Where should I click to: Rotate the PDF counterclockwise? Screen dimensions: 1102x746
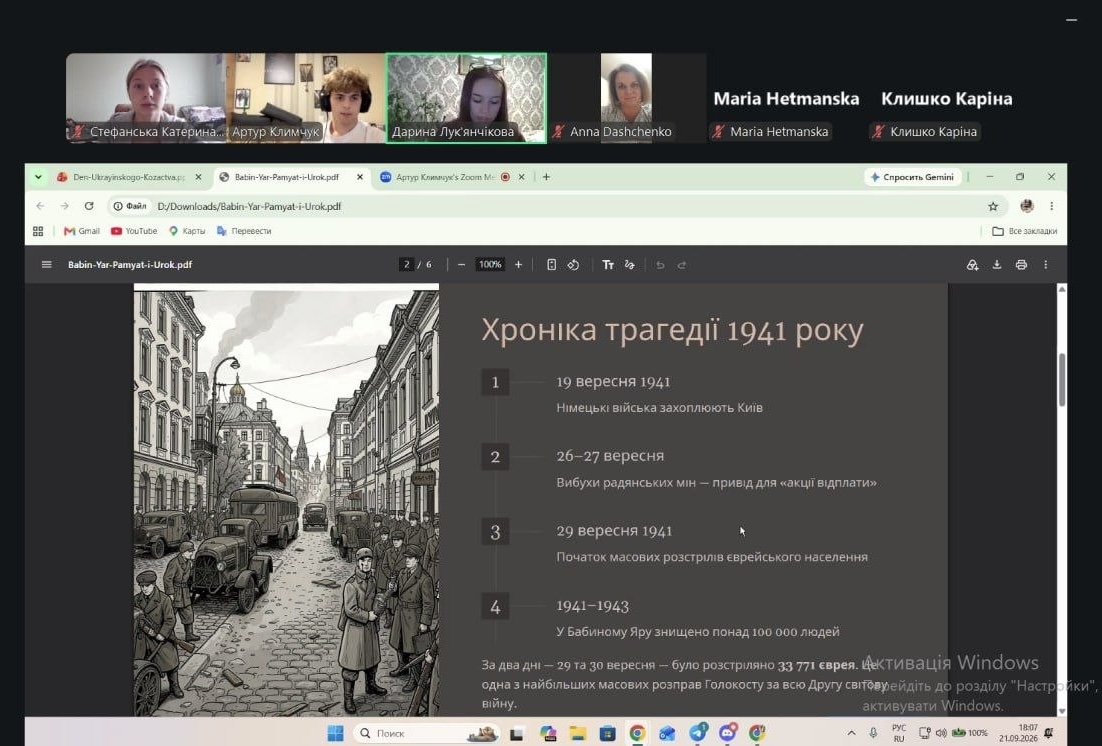coord(573,264)
